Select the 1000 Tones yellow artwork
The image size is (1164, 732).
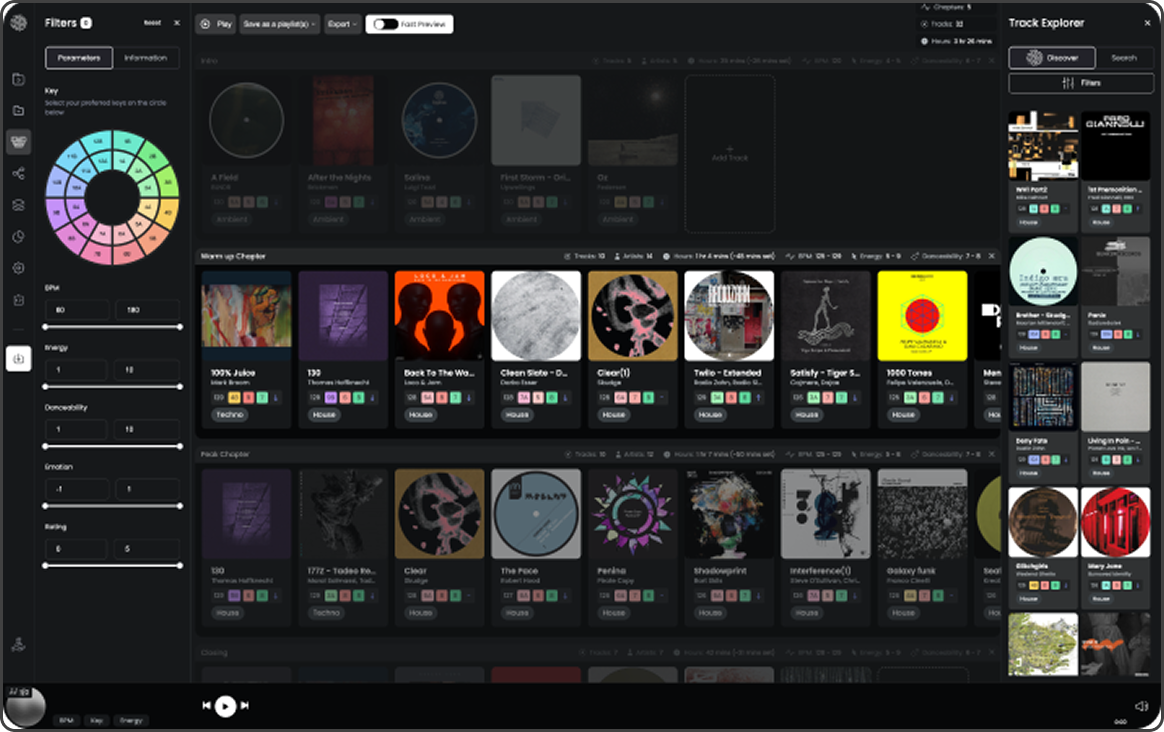point(922,316)
